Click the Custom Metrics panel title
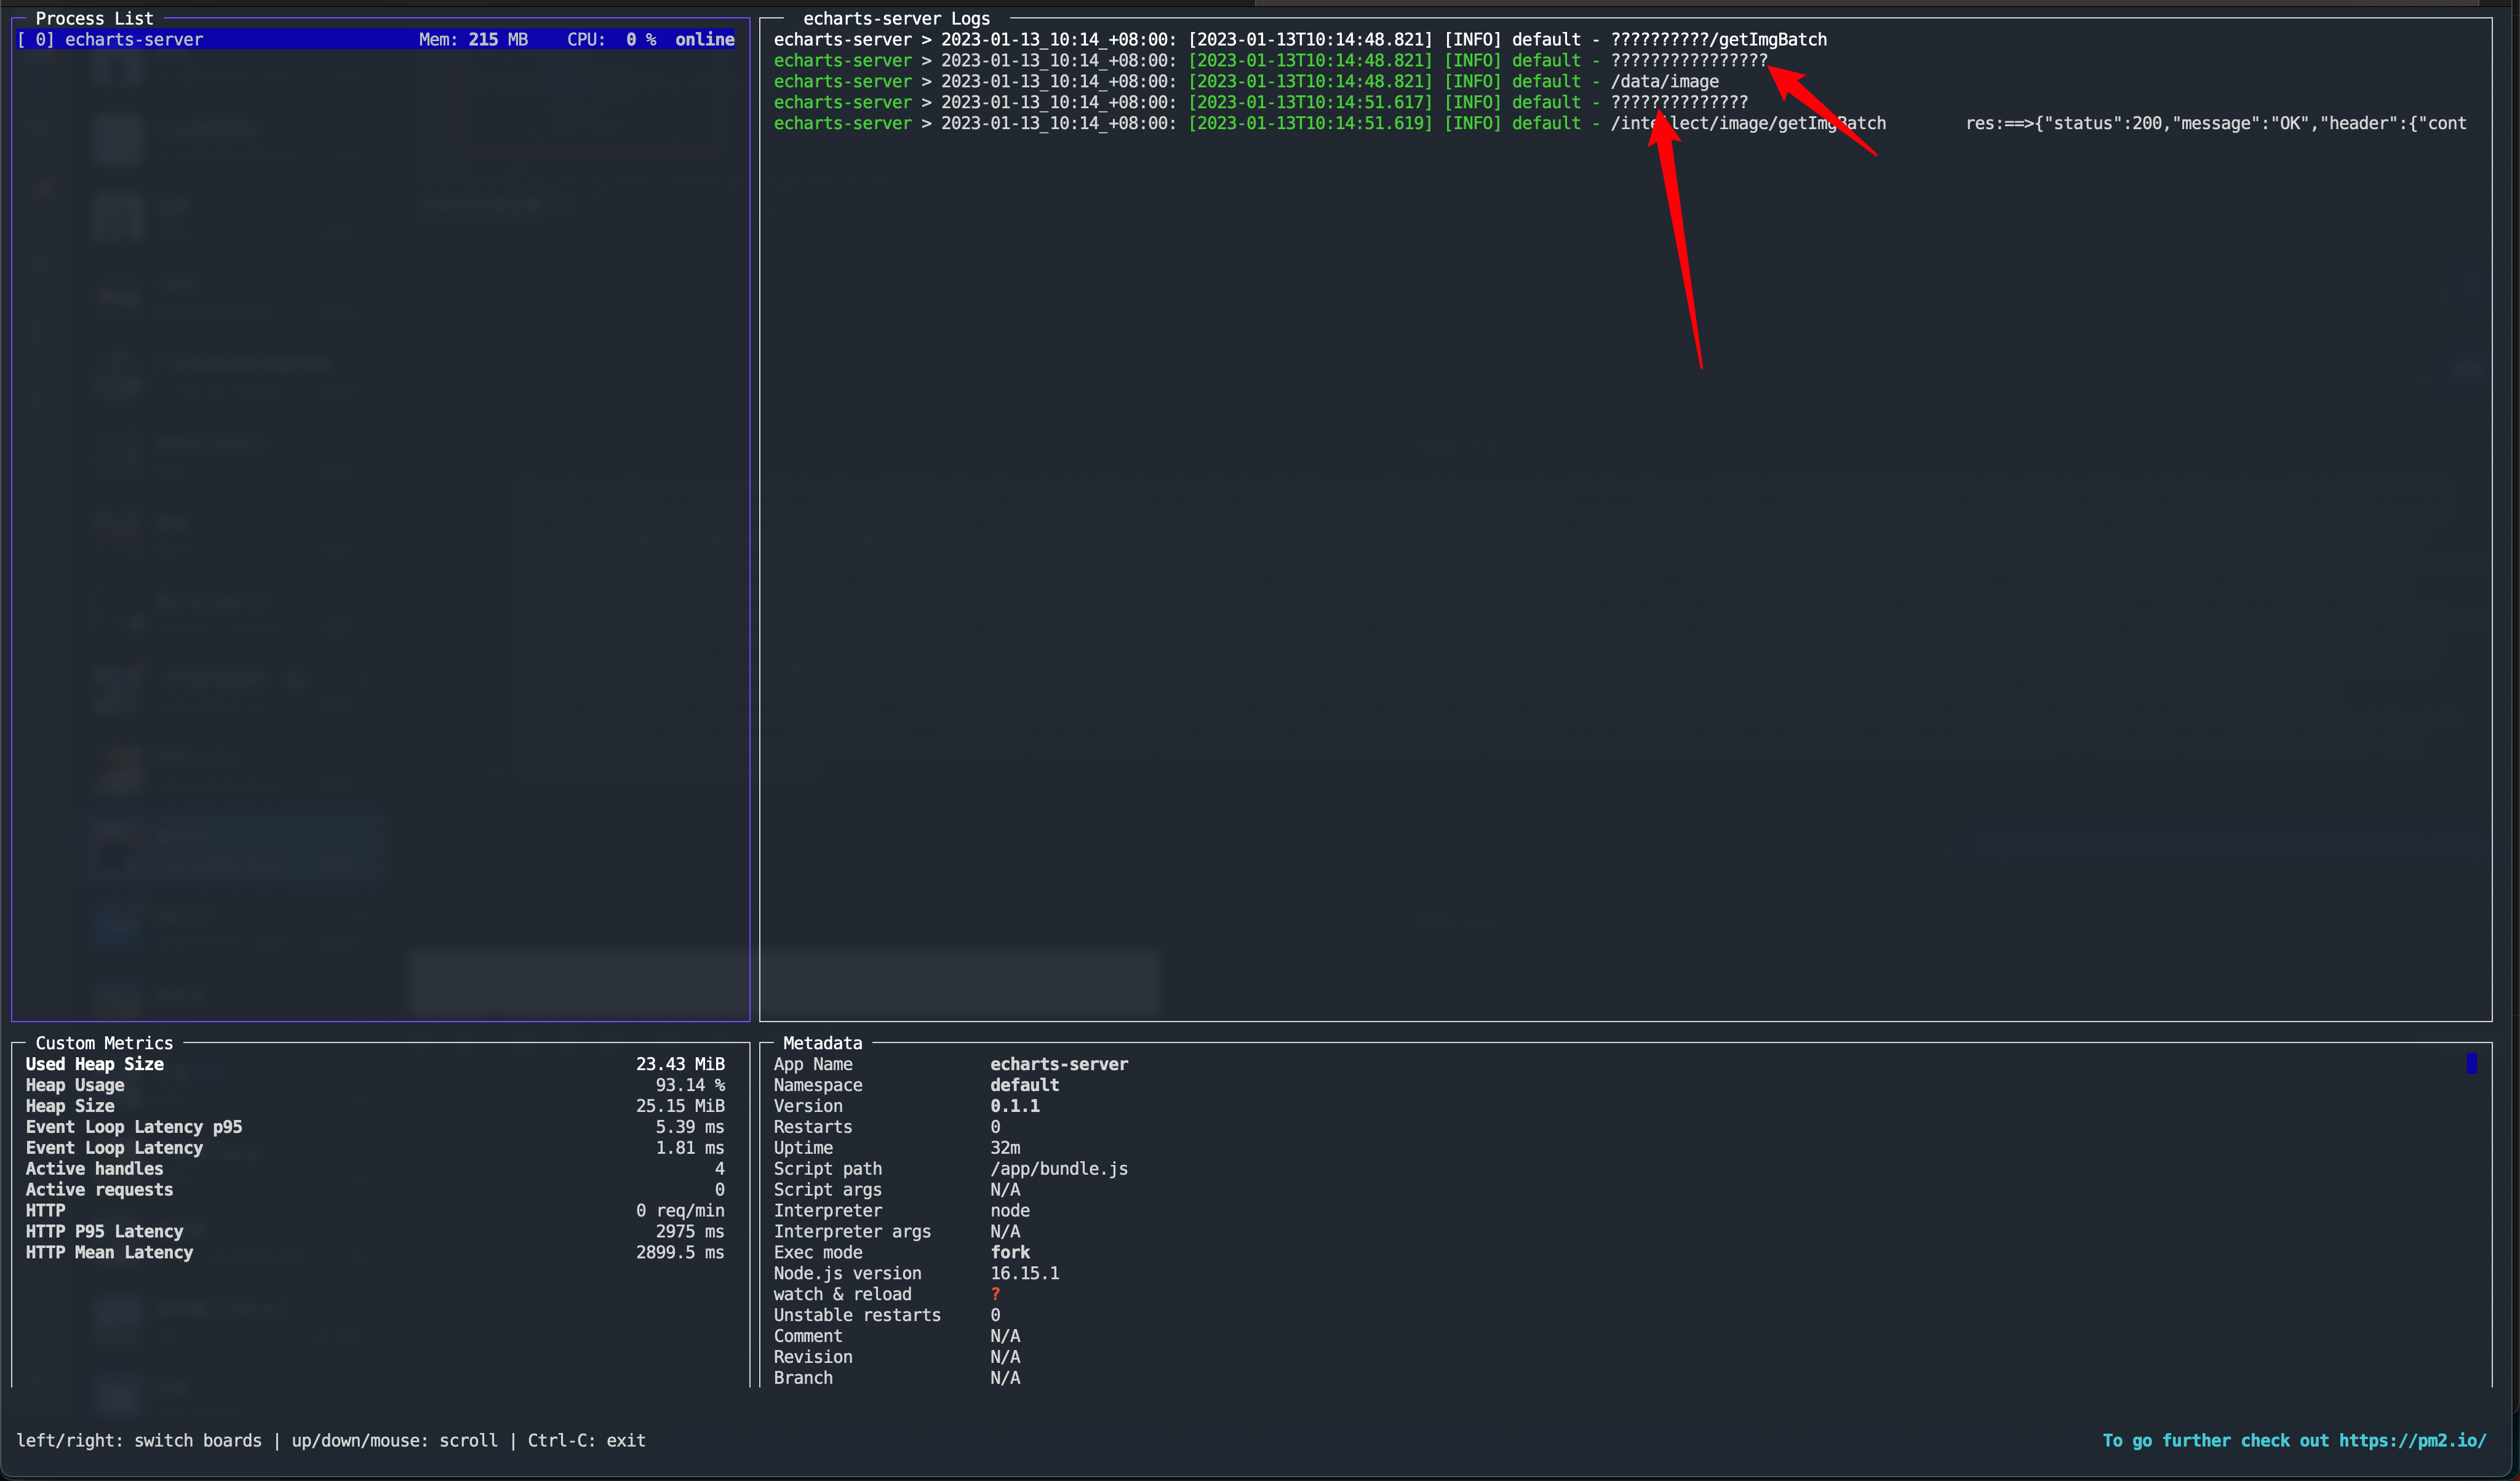This screenshot has height=1481, width=2520. click(104, 1043)
